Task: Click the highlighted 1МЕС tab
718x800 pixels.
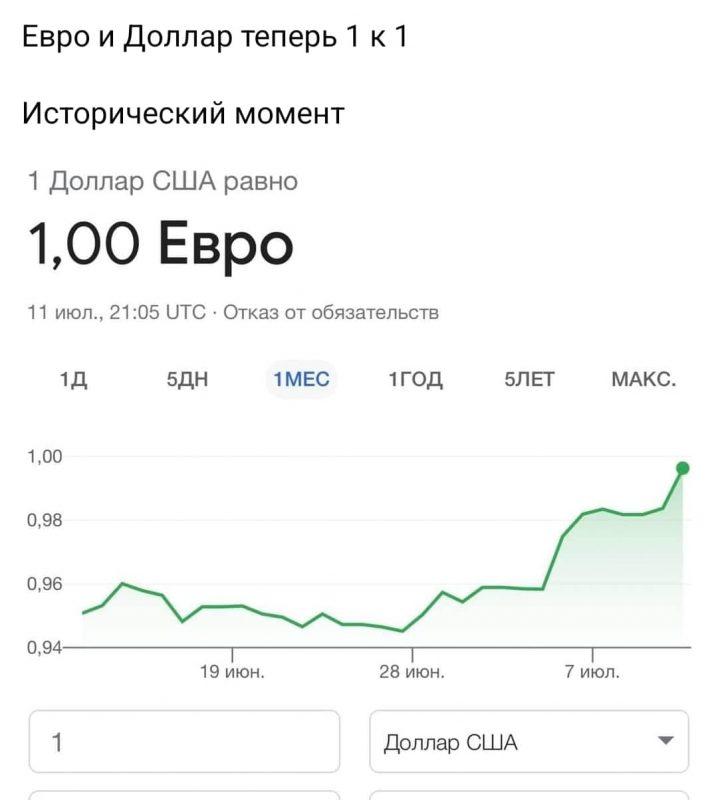Action: (301, 380)
